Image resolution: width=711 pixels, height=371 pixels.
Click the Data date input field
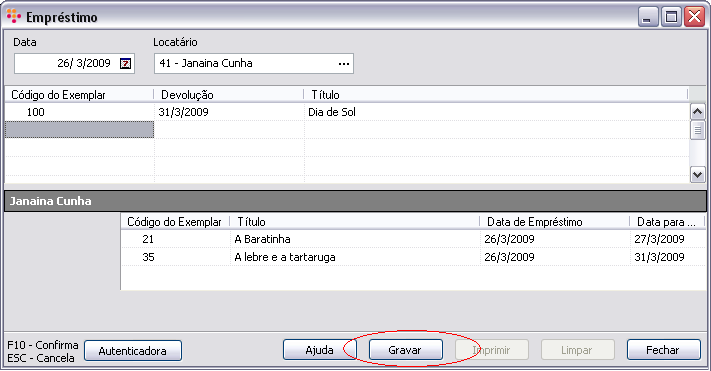pos(74,63)
